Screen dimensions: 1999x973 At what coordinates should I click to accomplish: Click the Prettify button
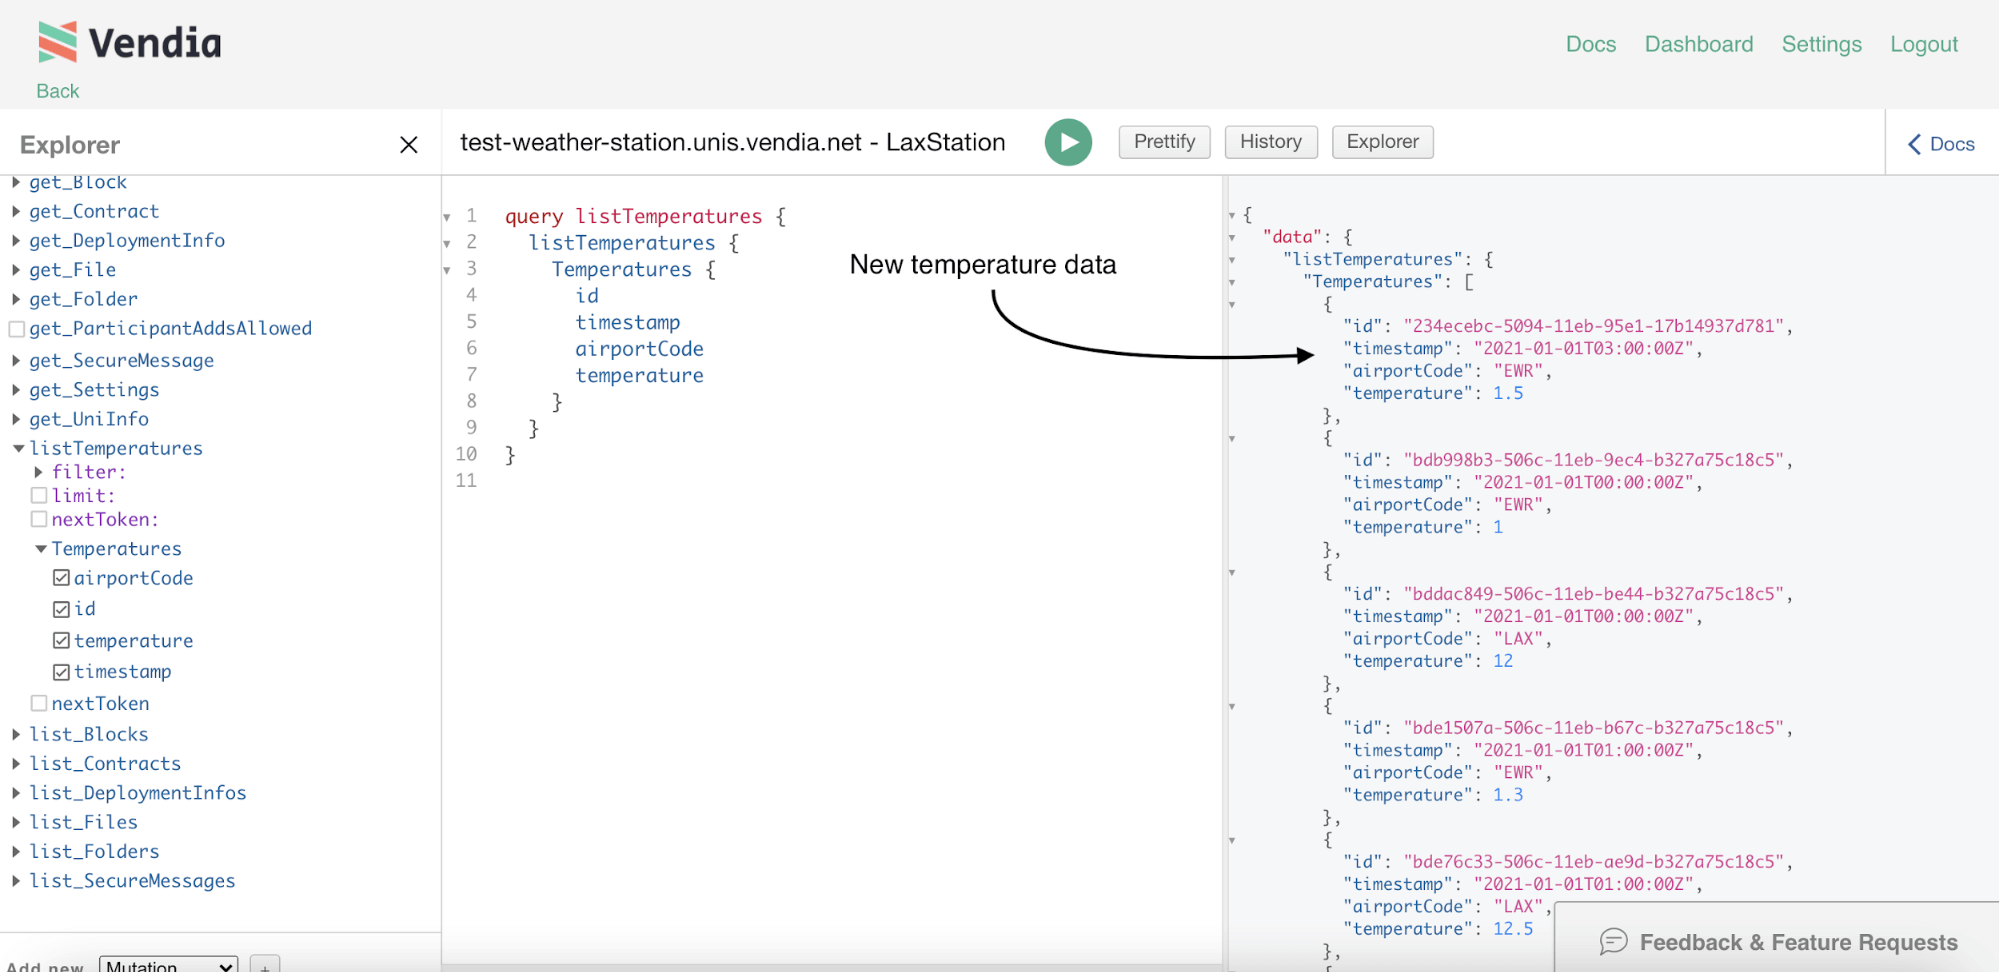coord(1164,142)
